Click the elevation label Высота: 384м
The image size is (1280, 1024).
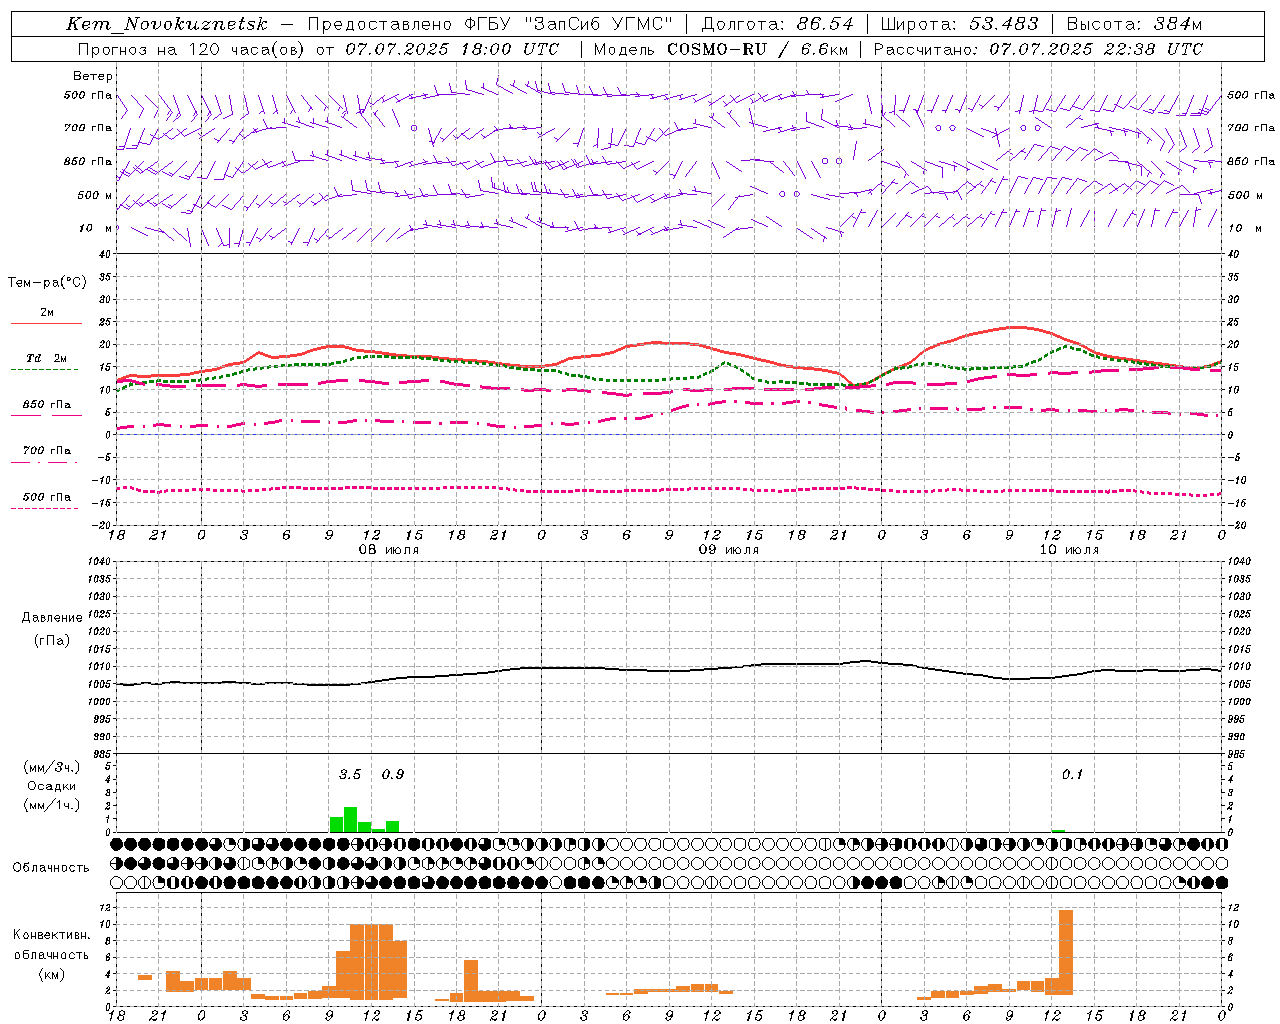[x=1134, y=24]
